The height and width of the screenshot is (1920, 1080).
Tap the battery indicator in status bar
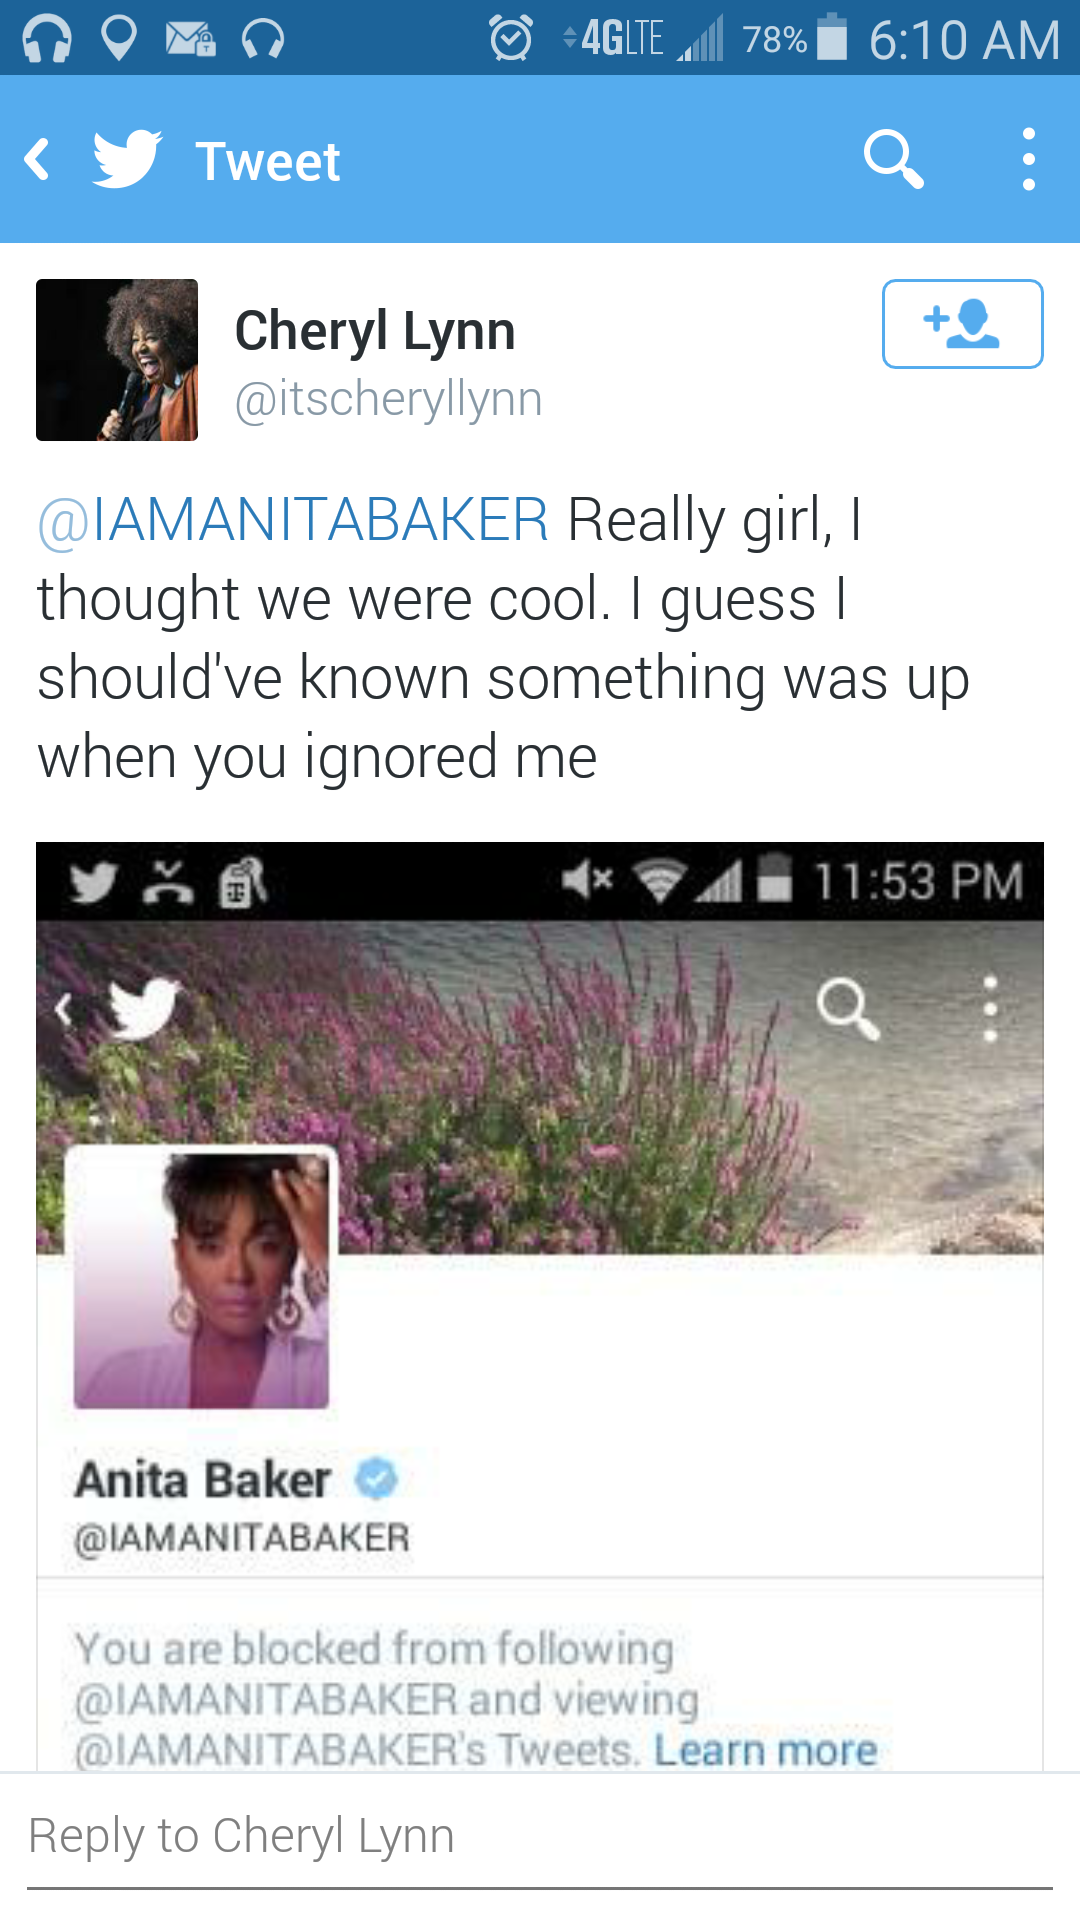tap(832, 38)
